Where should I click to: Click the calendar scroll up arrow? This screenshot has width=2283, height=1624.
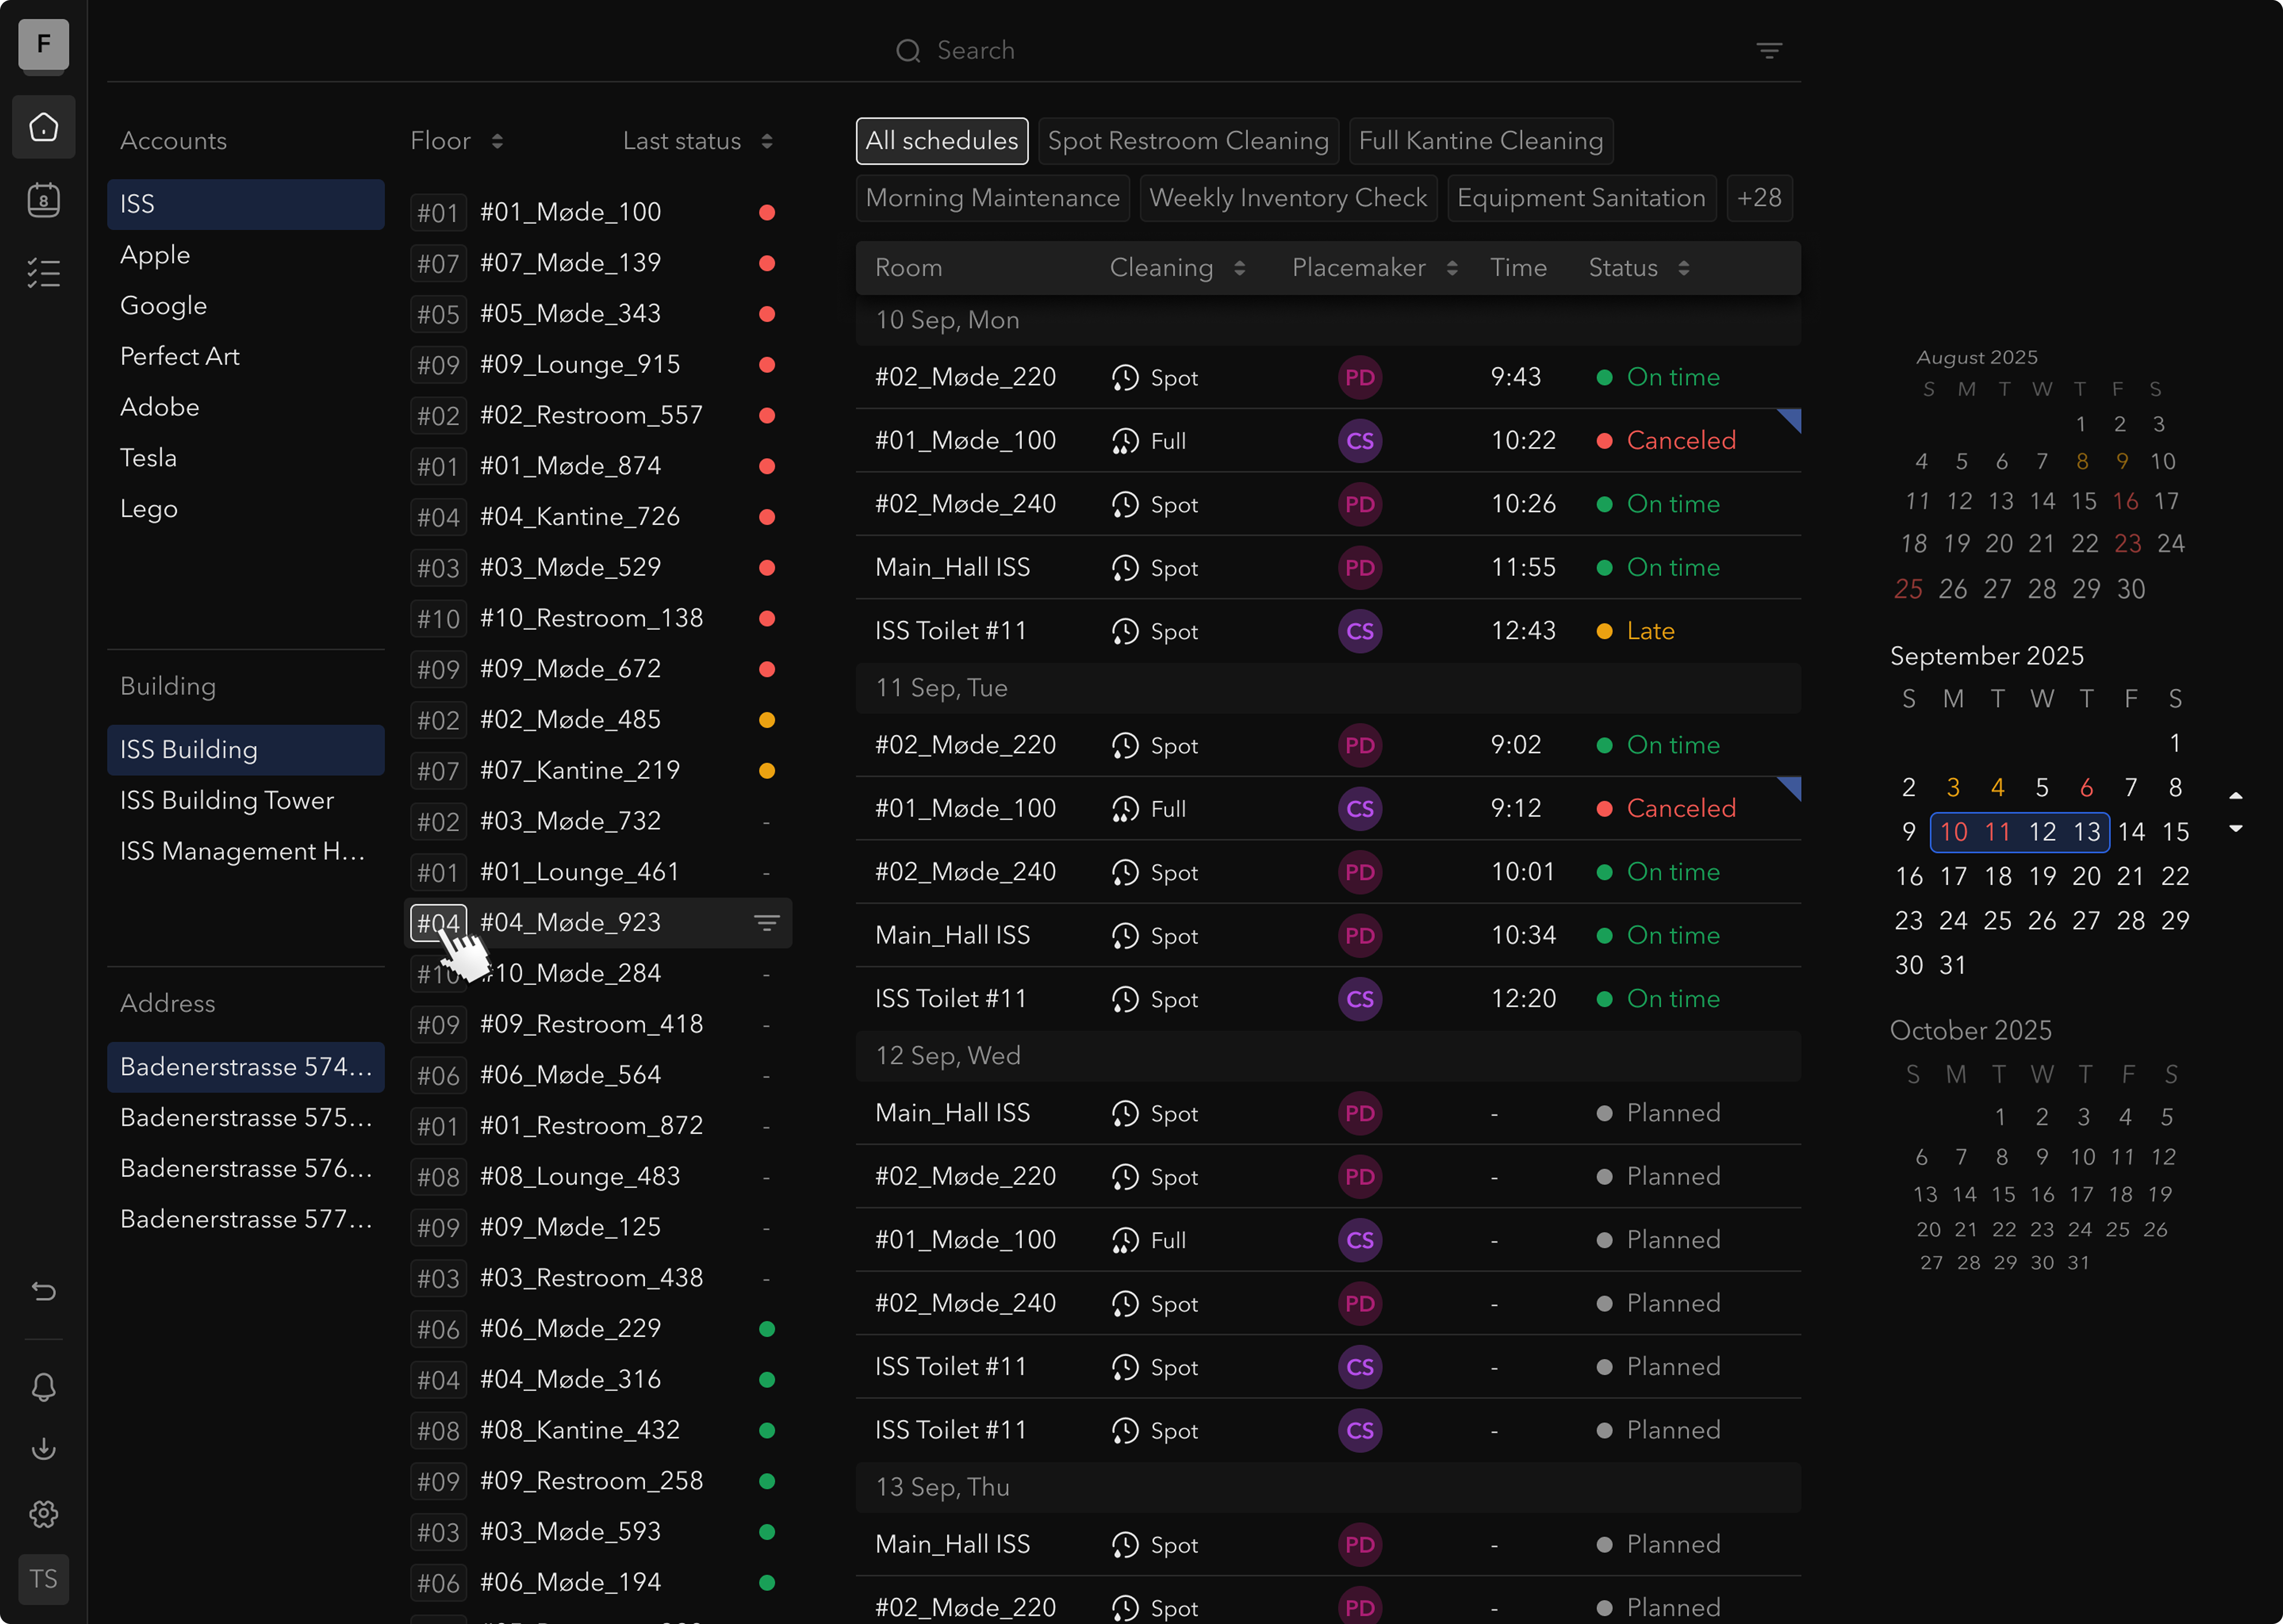pos(2236,796)
